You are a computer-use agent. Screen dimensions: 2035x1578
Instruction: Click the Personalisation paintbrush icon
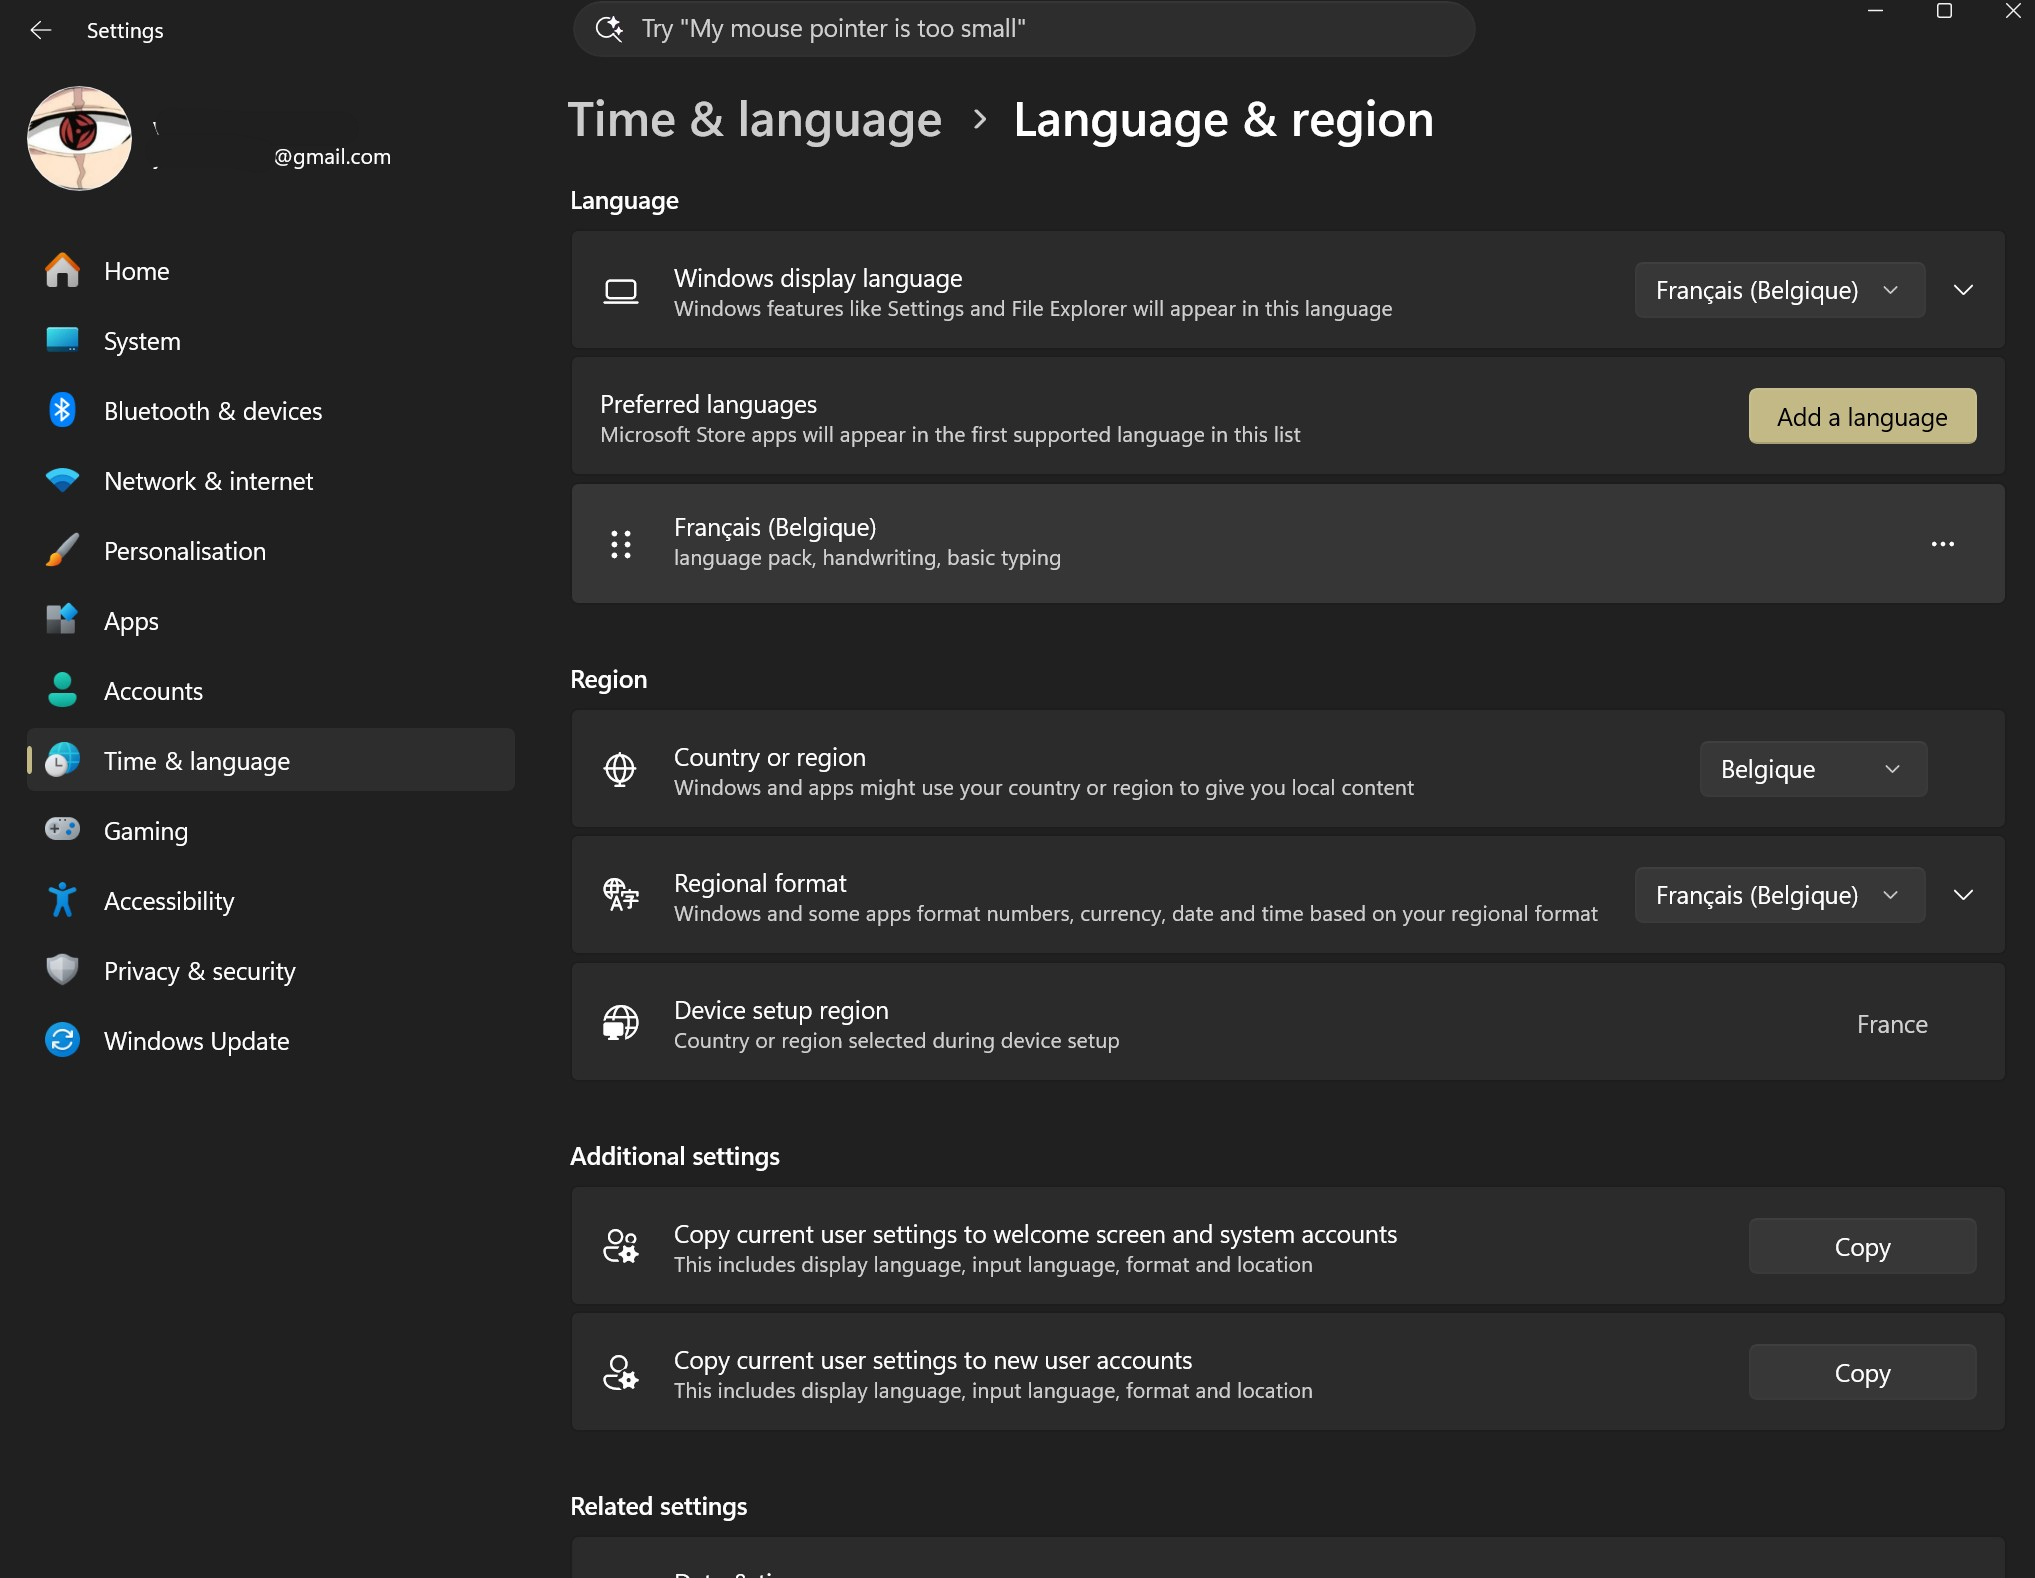(62, 550)
